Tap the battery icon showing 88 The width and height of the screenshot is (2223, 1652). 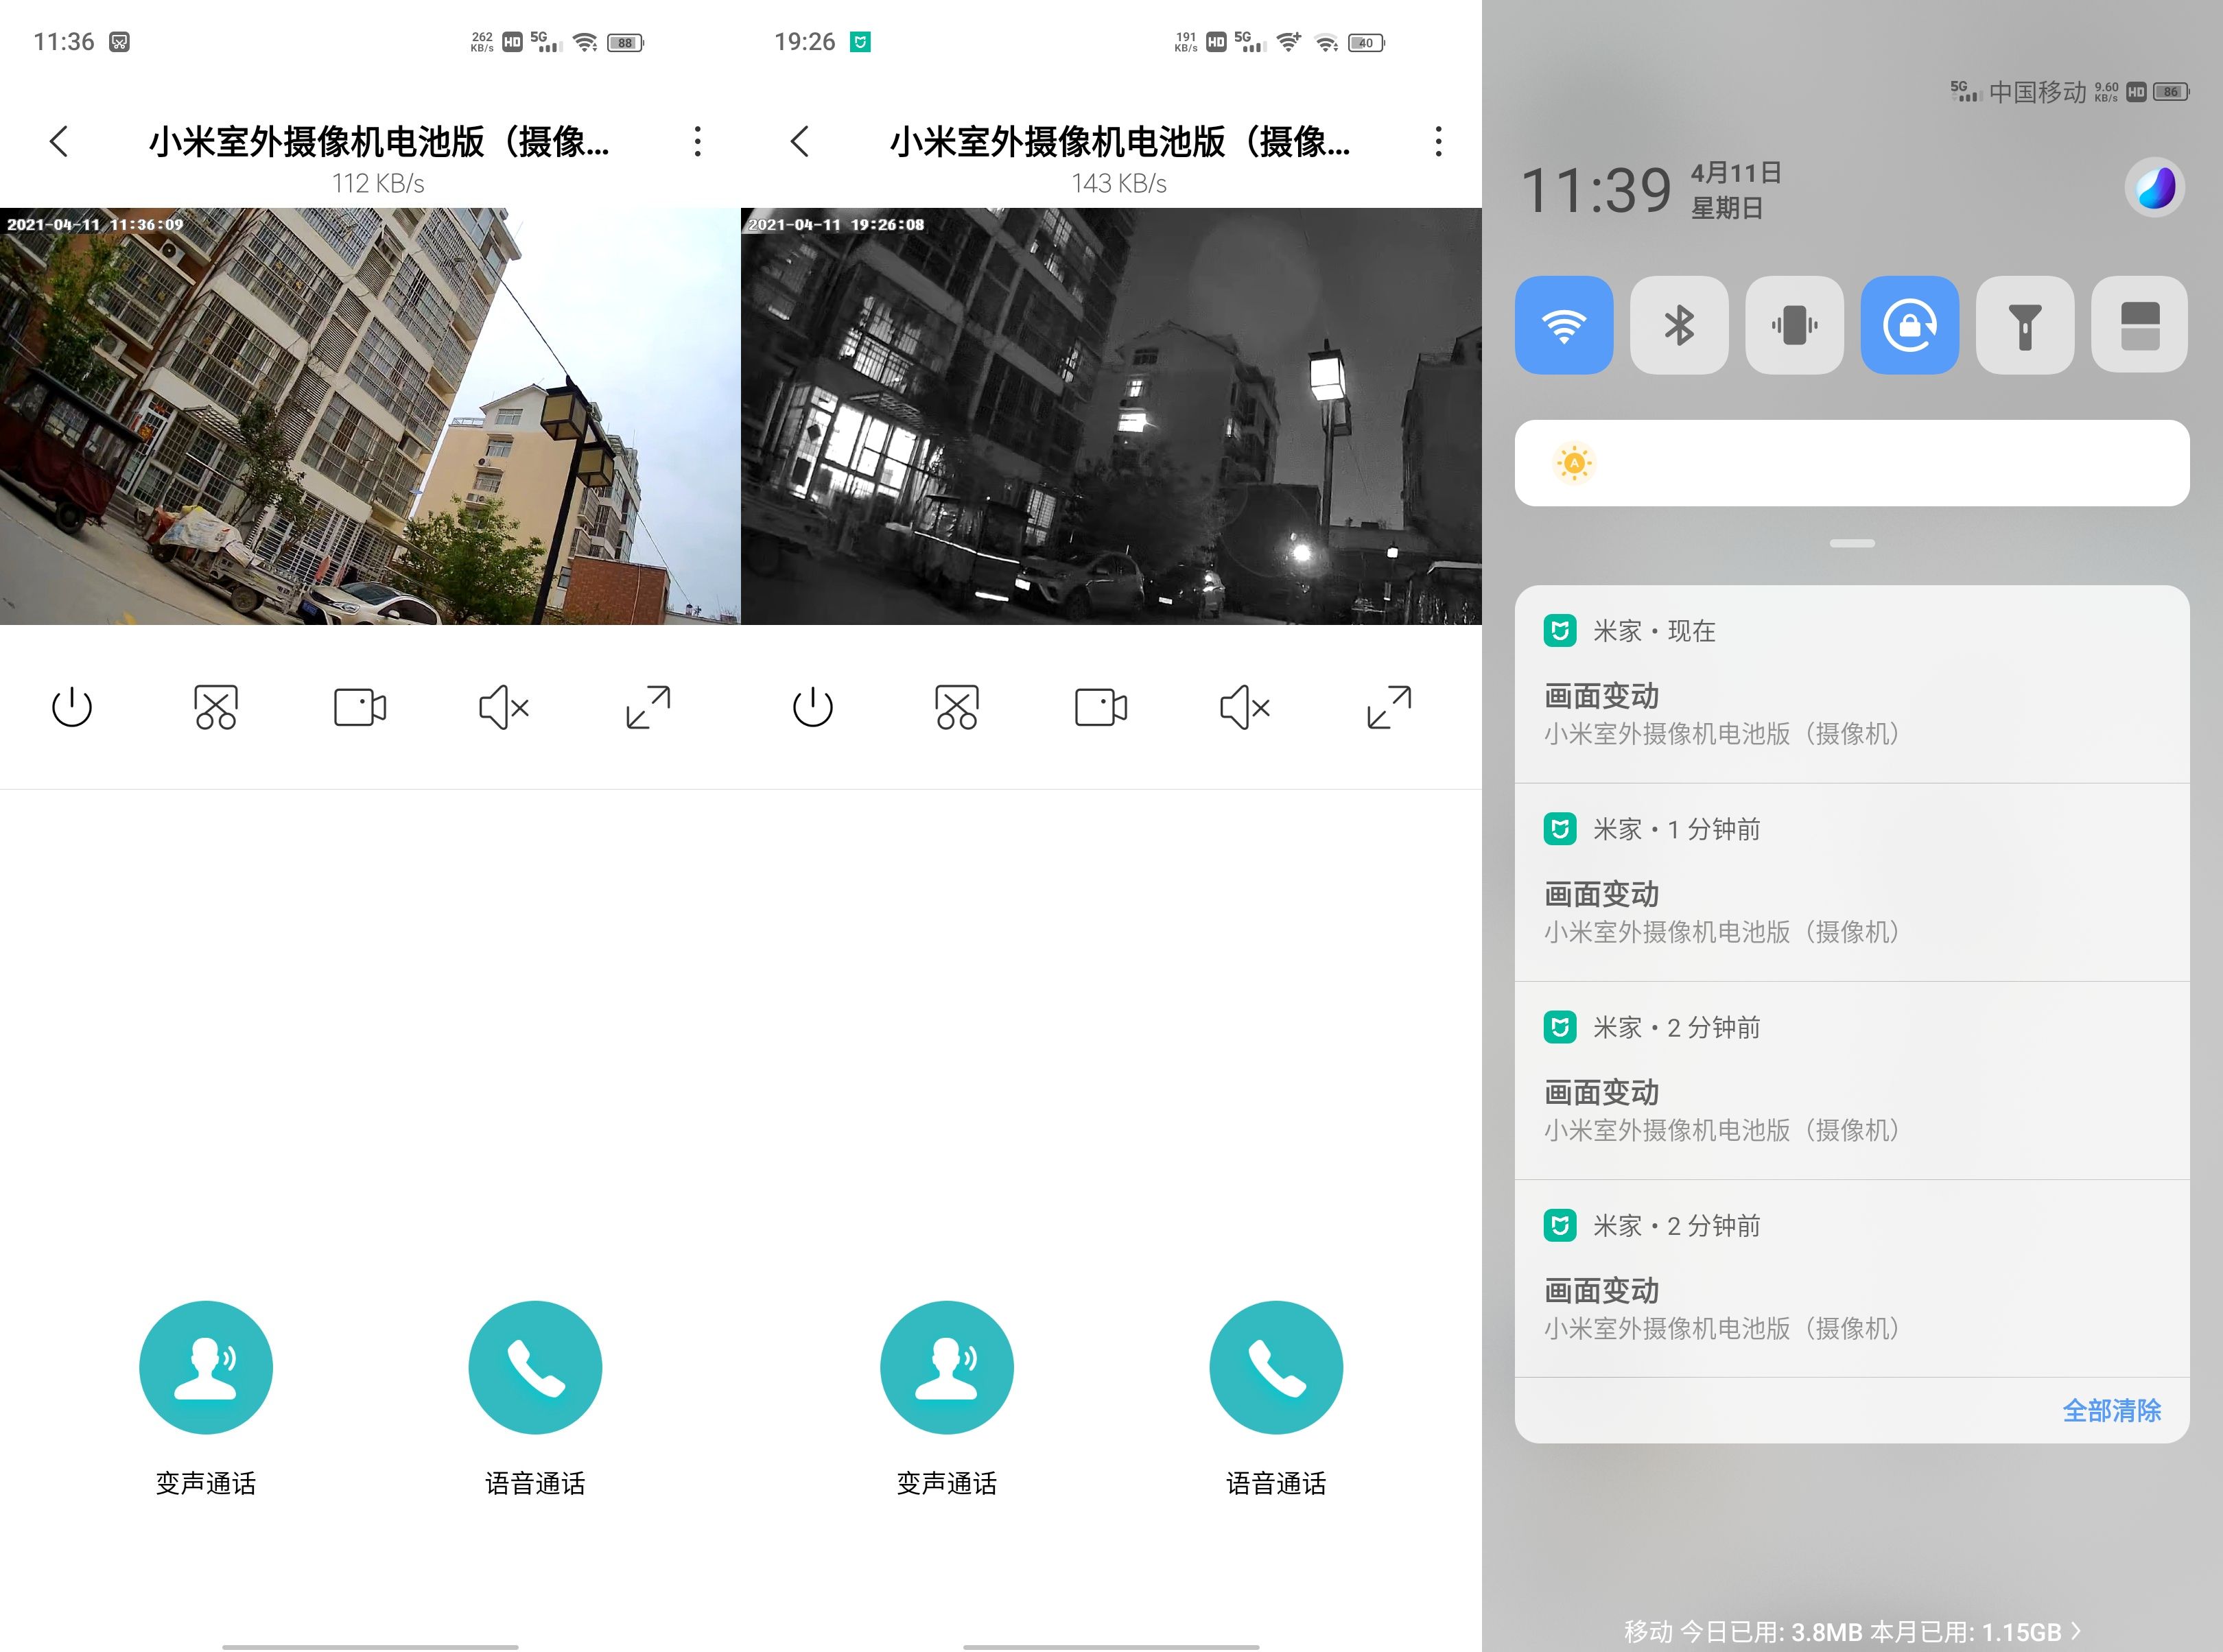pos(625,42)
